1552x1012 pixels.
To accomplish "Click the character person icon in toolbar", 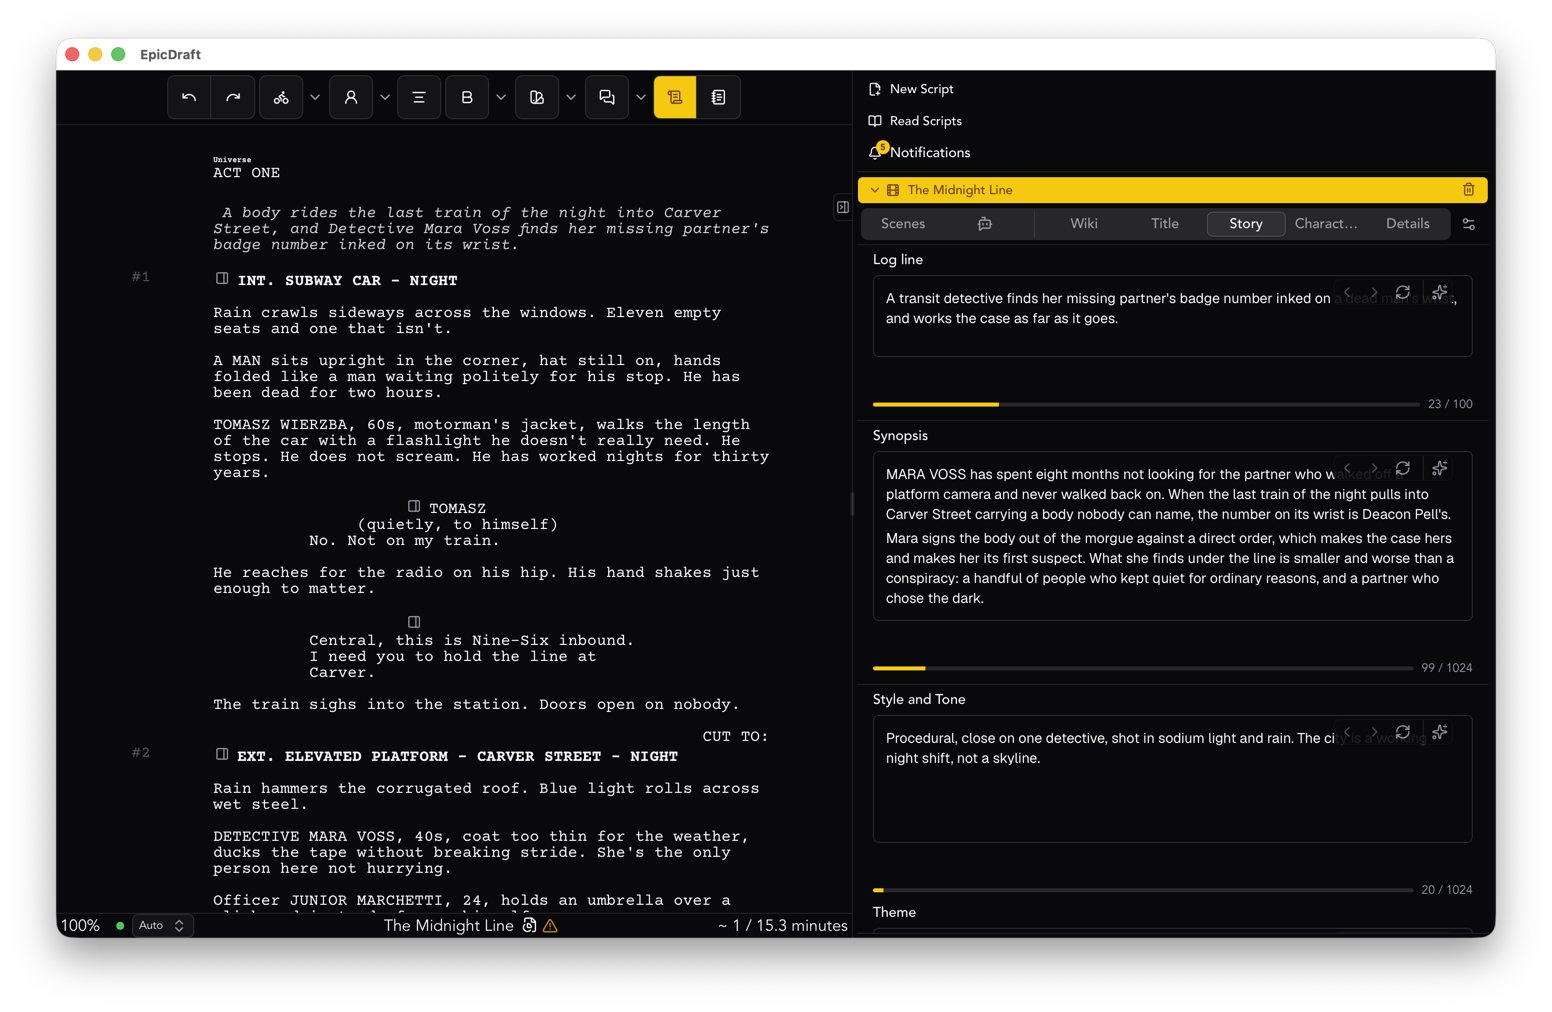I will point(351,98).
